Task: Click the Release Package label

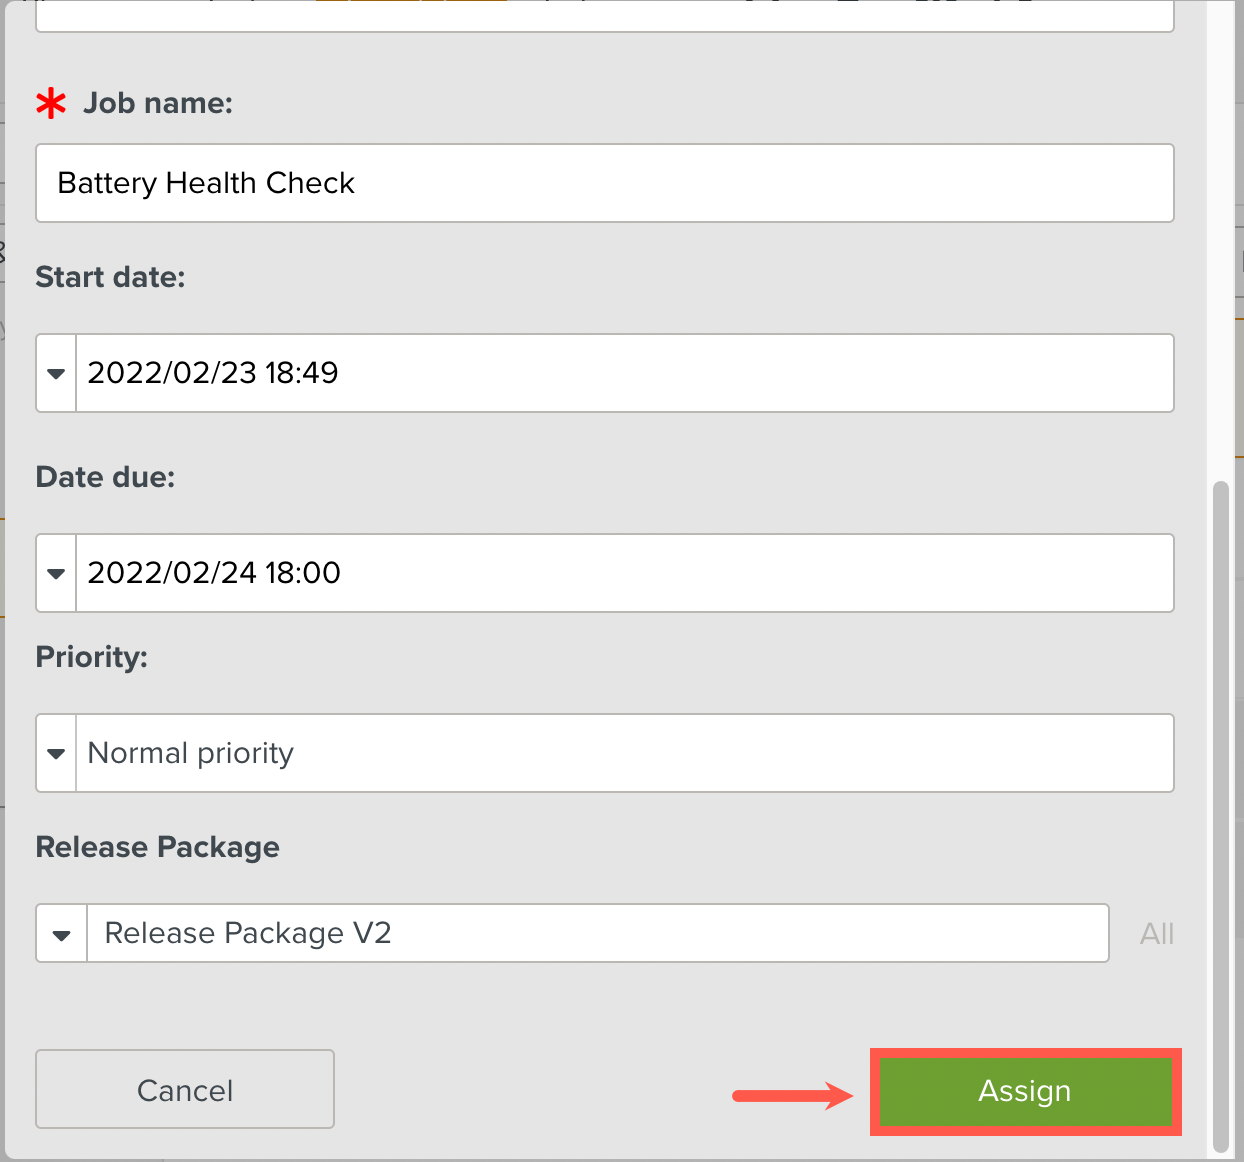Action: pyautogui.click(x=157, y=847)
